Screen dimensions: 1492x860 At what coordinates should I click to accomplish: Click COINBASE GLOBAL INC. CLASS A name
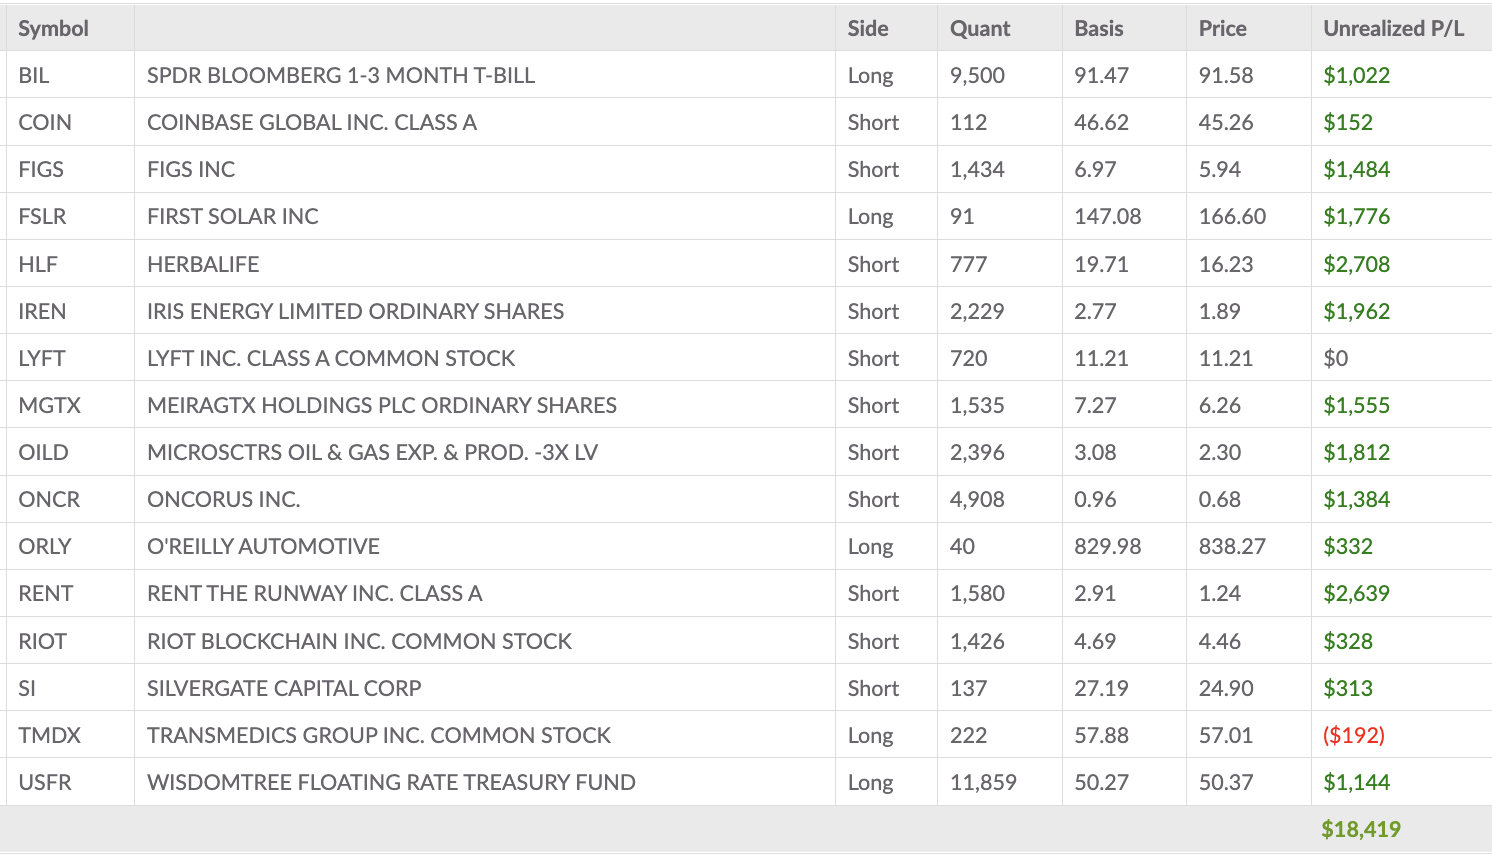click(312, 122)
